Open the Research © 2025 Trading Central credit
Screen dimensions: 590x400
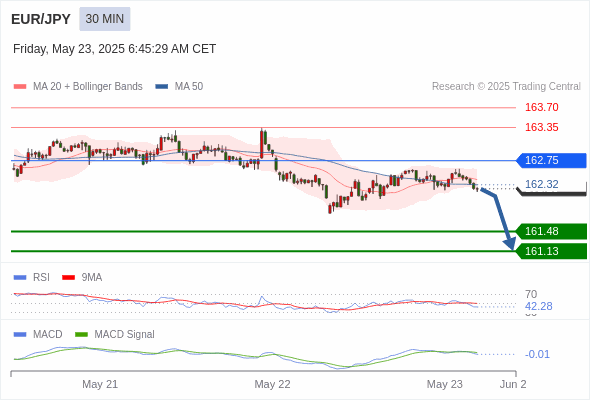tap(506, 87)
